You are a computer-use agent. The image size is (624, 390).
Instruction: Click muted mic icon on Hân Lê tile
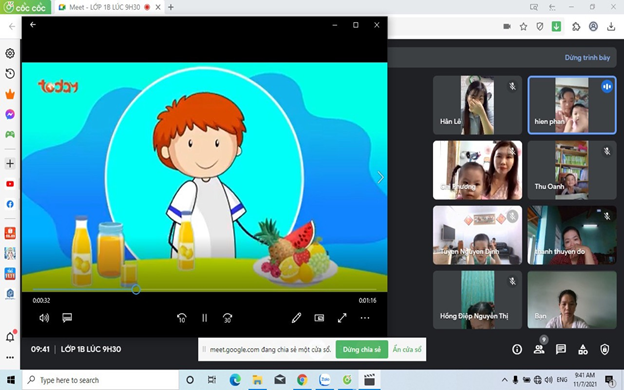pos(513,86)
